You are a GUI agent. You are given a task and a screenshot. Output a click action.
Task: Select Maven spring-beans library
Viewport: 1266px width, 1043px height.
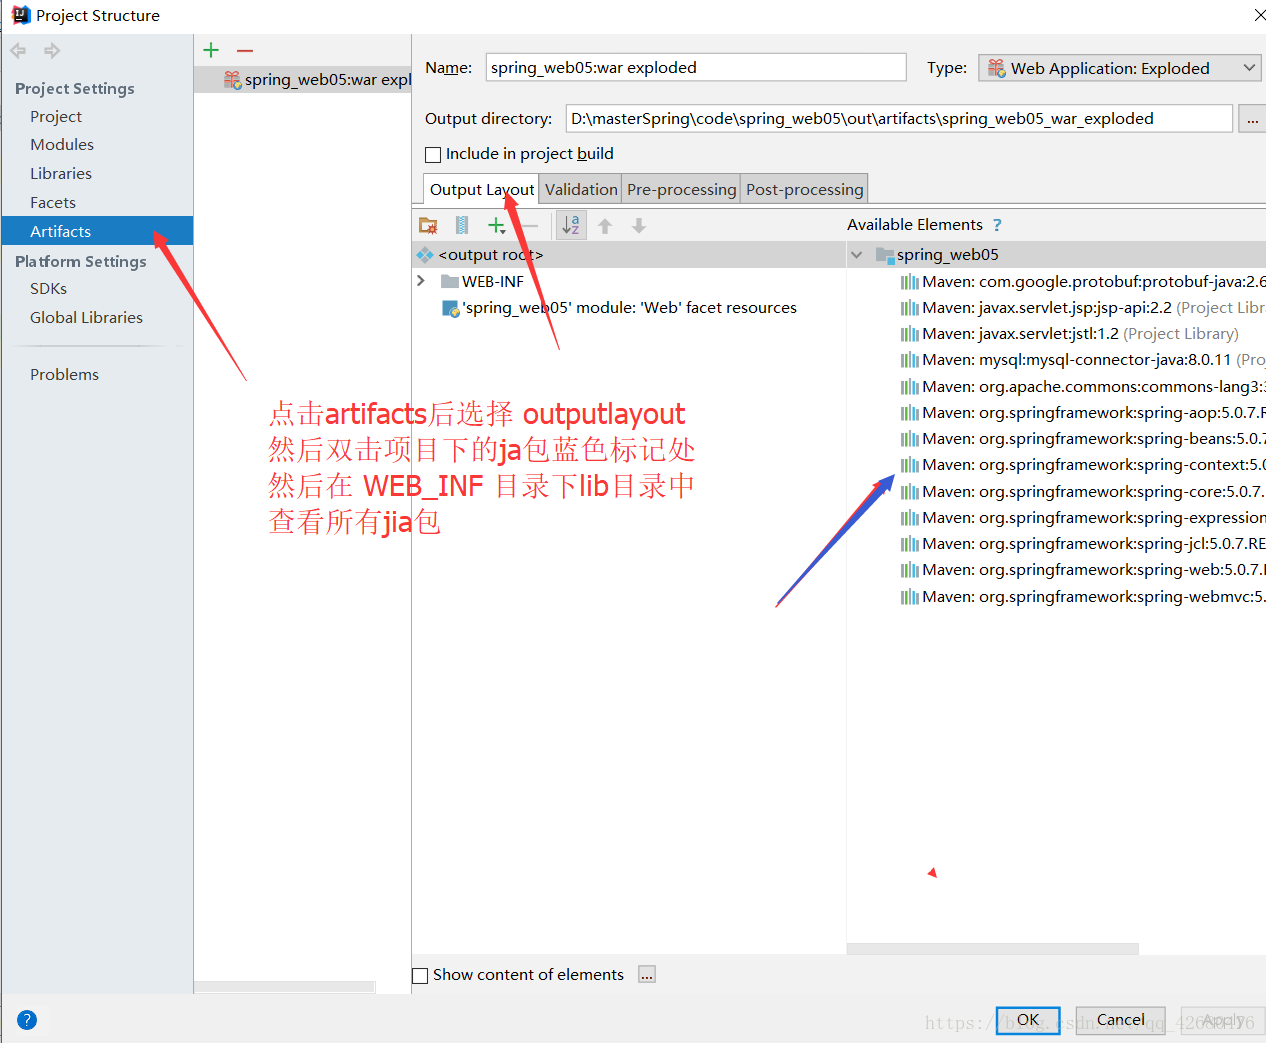pos(1082,439)
